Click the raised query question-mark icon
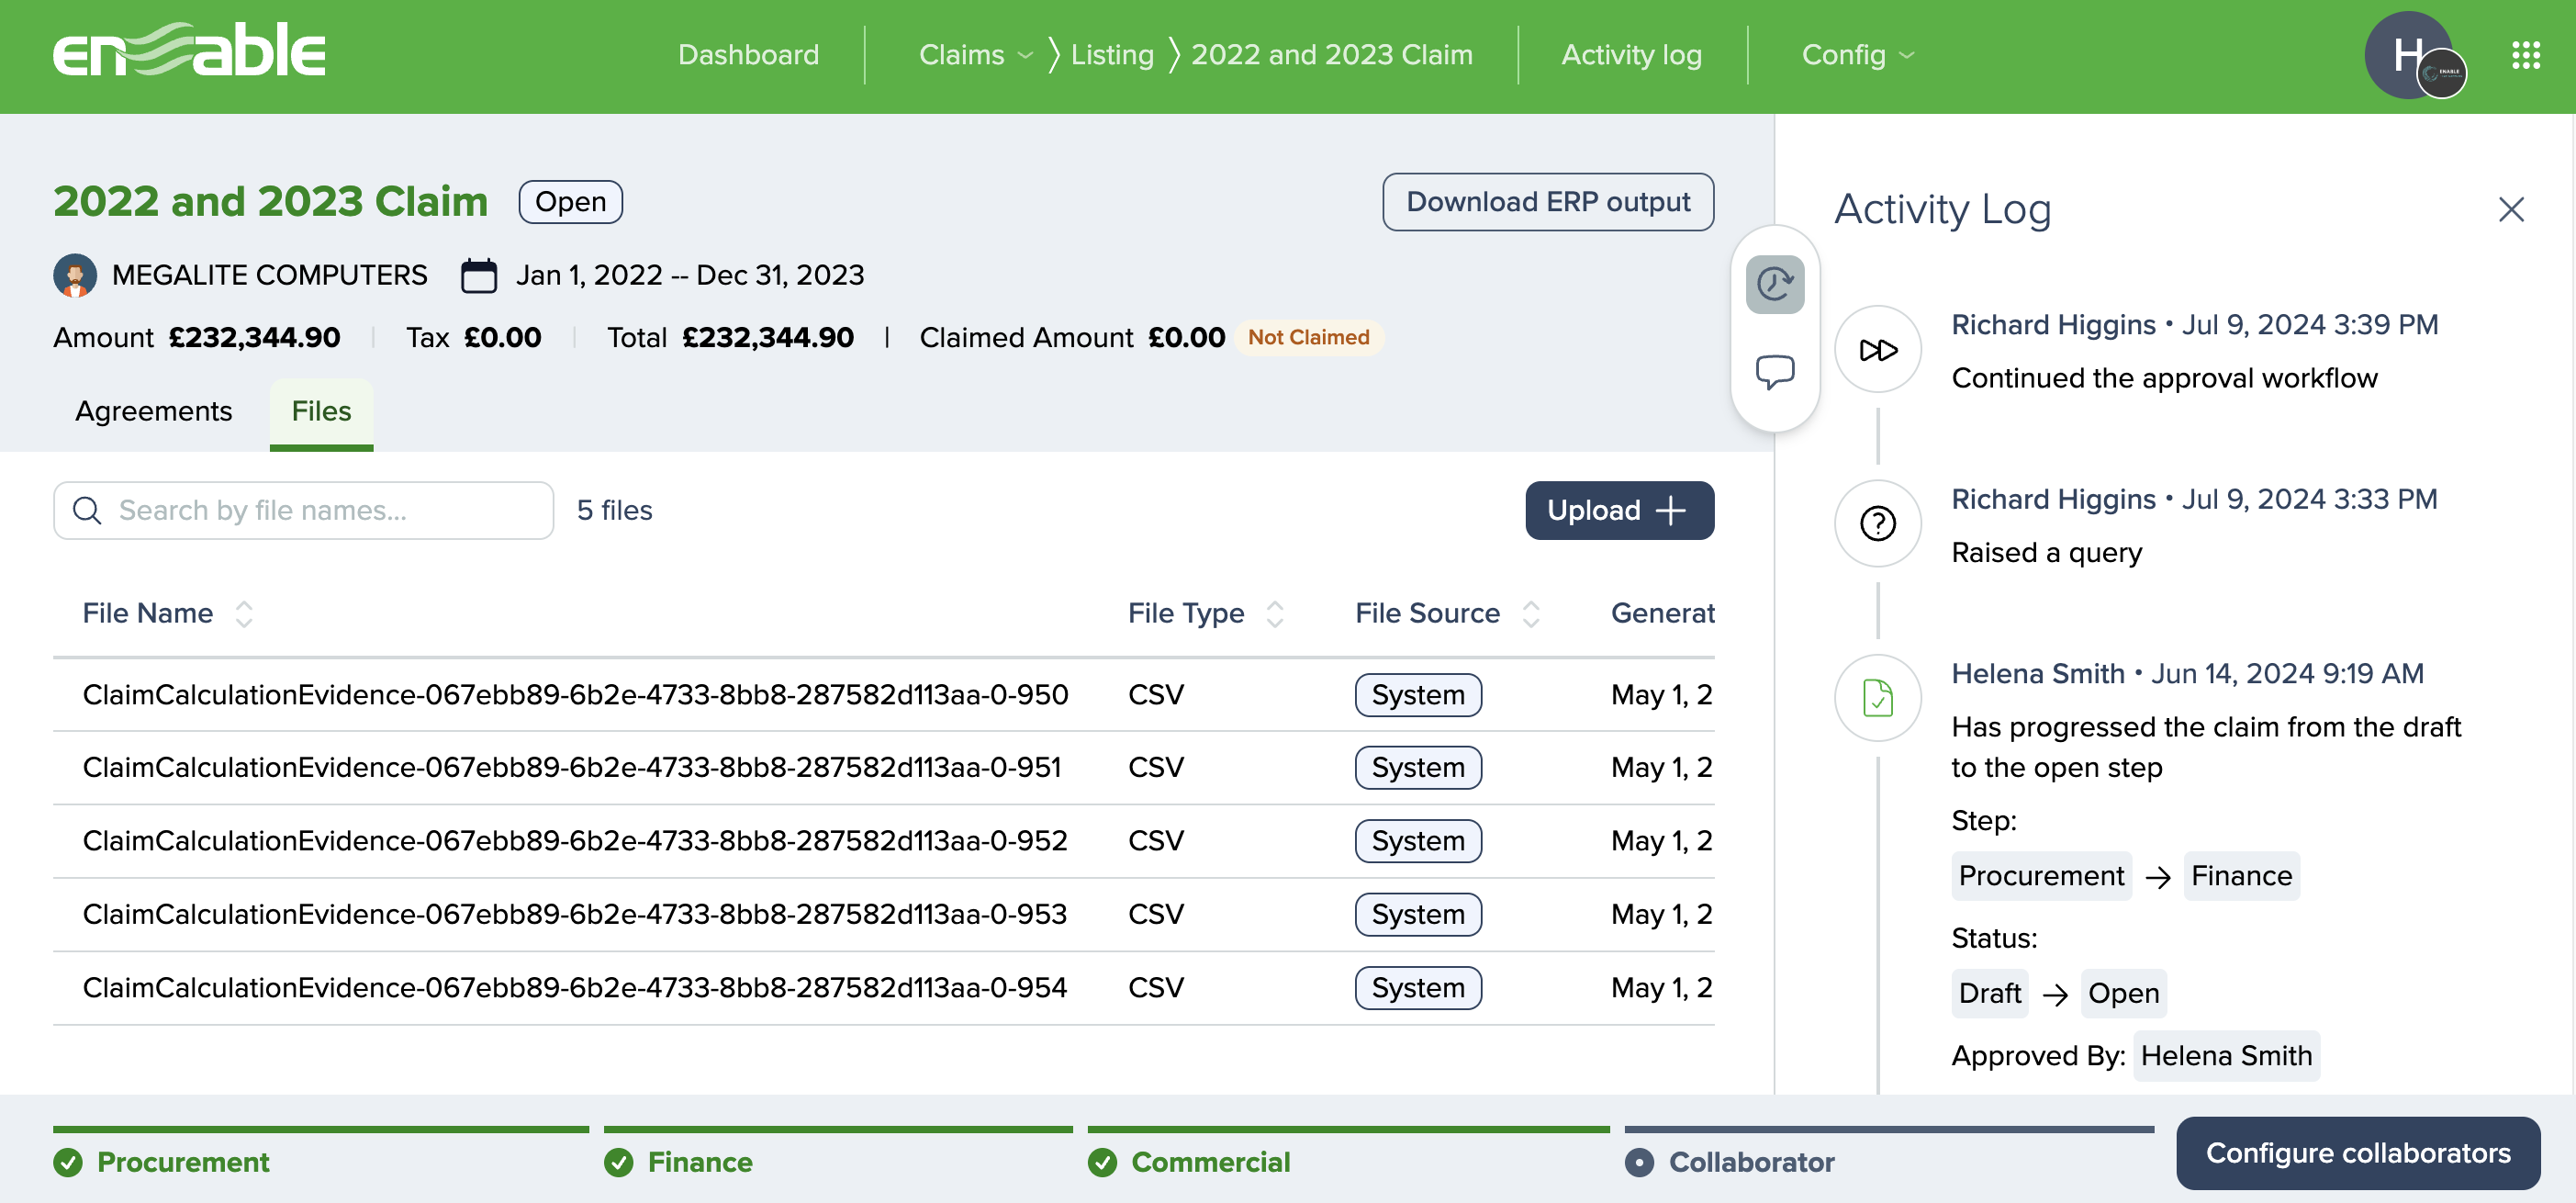Viewport: 2576px width, 1203px height. pos(1877,524)
